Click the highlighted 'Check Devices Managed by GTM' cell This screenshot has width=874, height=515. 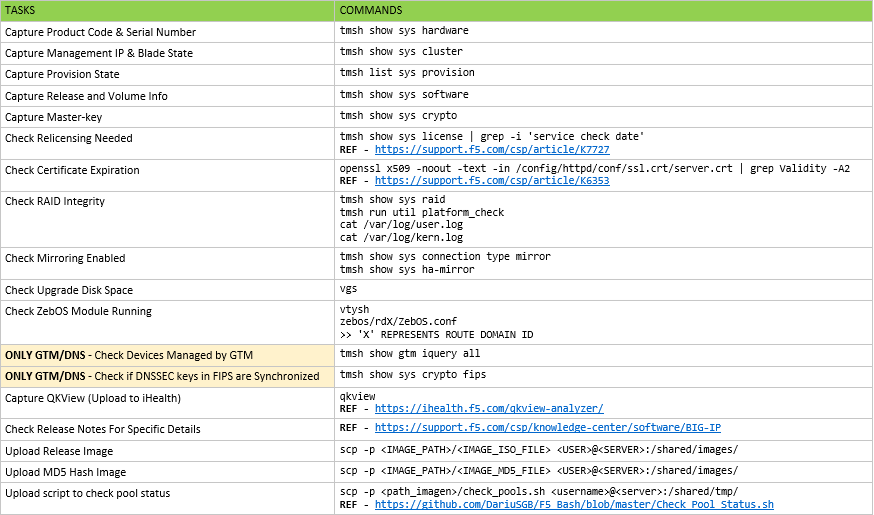[x=167, y=354]
